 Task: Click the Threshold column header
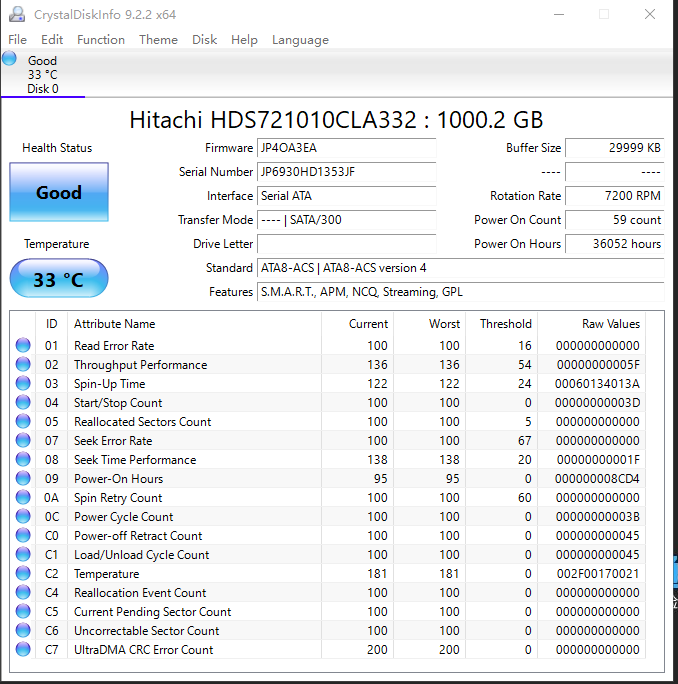(x=502, y=324)
